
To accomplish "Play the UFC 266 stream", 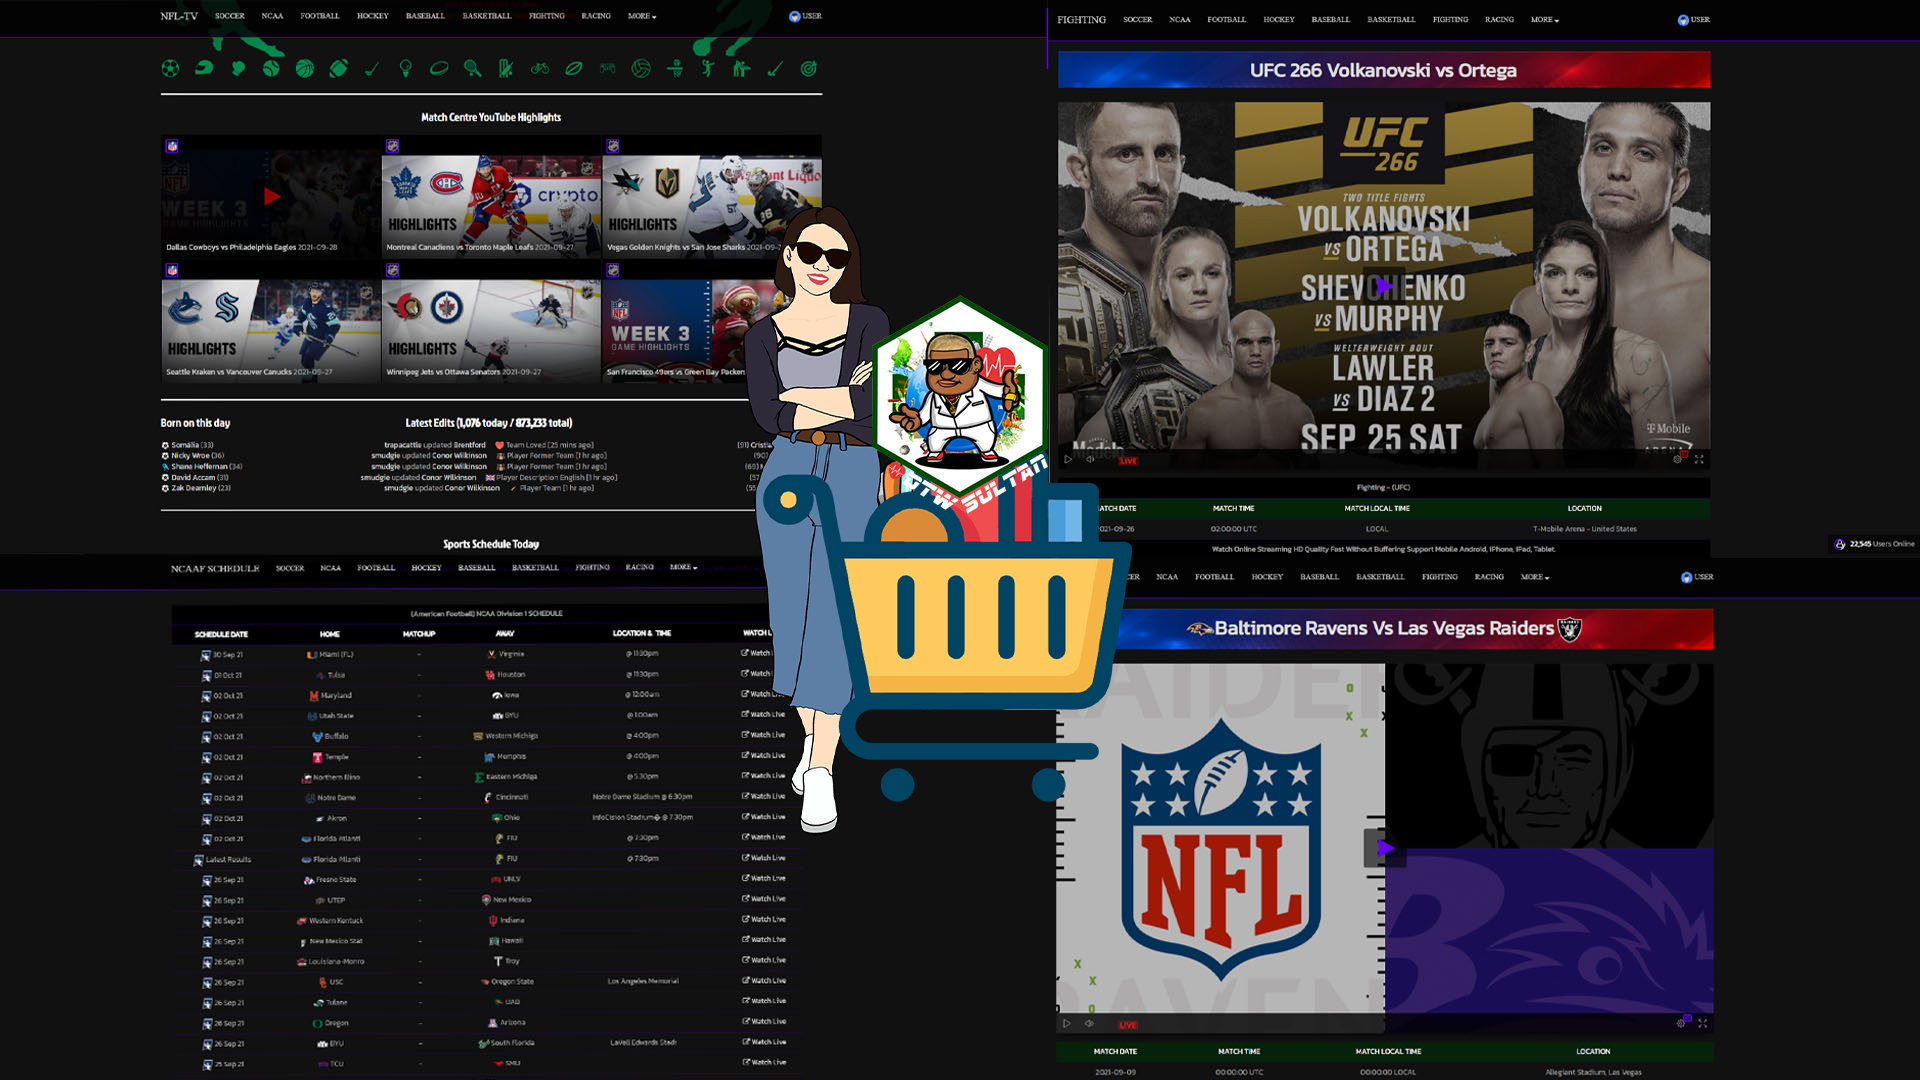I will point(1384,286).
